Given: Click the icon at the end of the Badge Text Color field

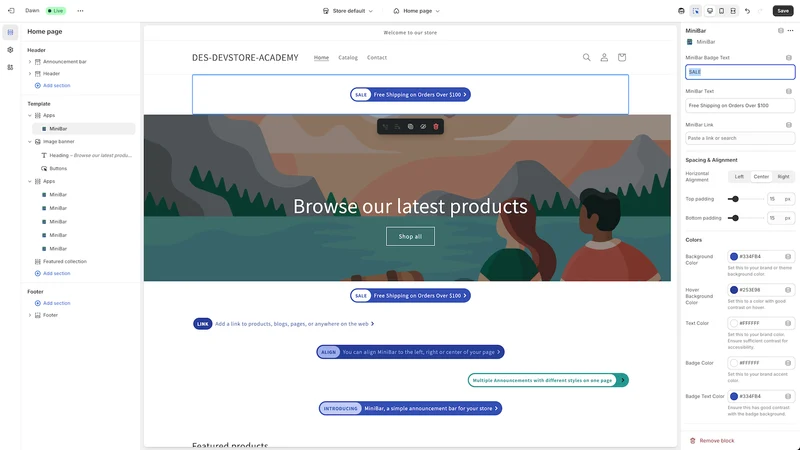Looking at the screenshot, I should coord(788,396).
